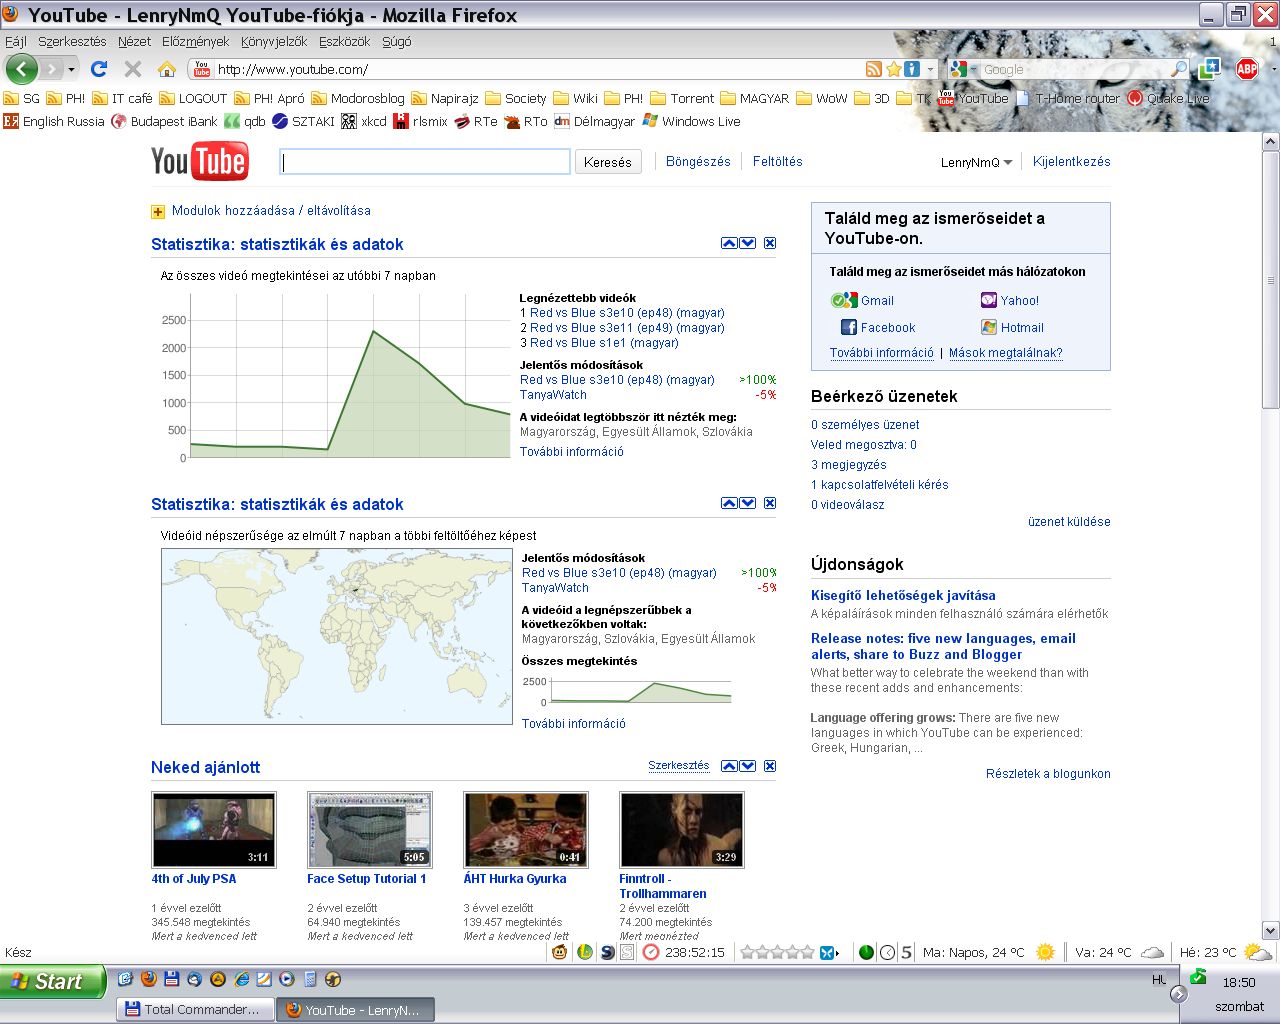Go to Home page icon
The height and width of the screenshot is (1024, 1280).
[167, 69]
